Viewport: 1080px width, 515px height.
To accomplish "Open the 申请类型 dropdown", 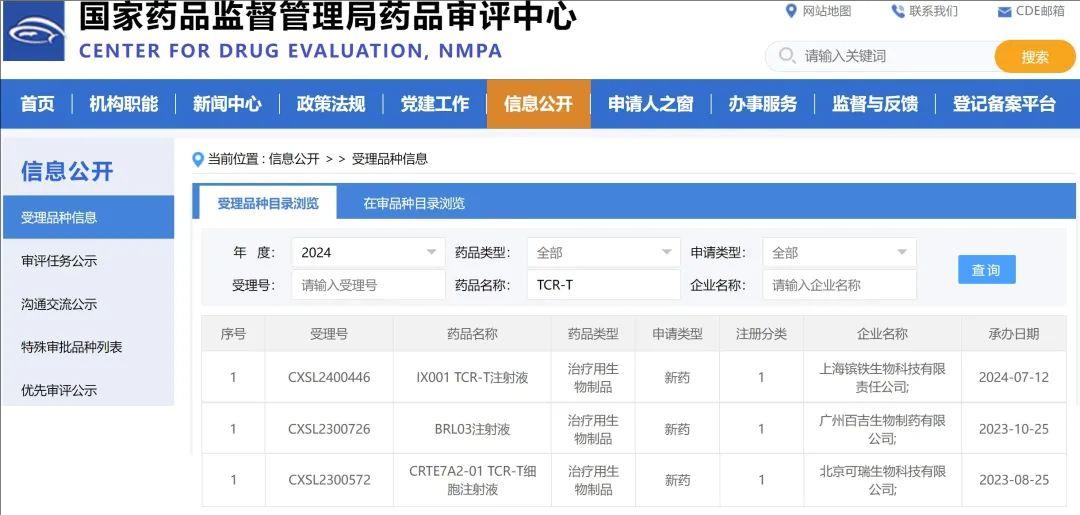I will [839, 253].
